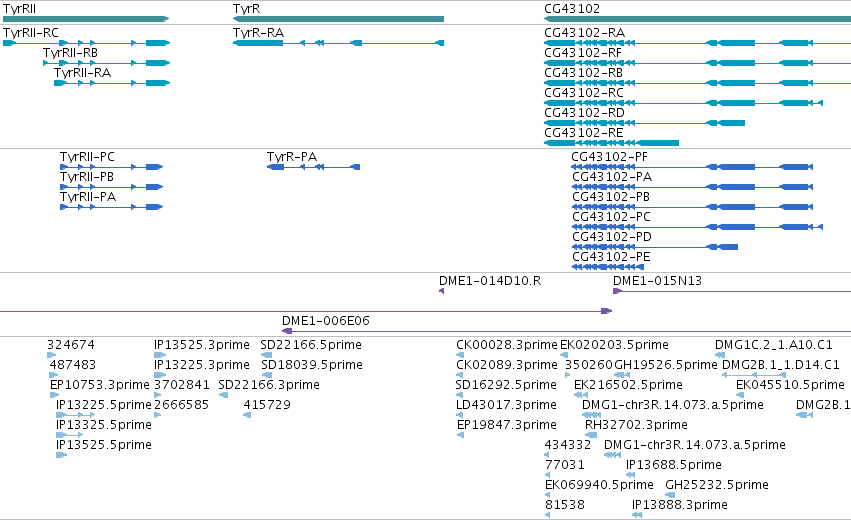
Task: Select the SD22166.3prime EST label
Action: [x=269, y=385]
